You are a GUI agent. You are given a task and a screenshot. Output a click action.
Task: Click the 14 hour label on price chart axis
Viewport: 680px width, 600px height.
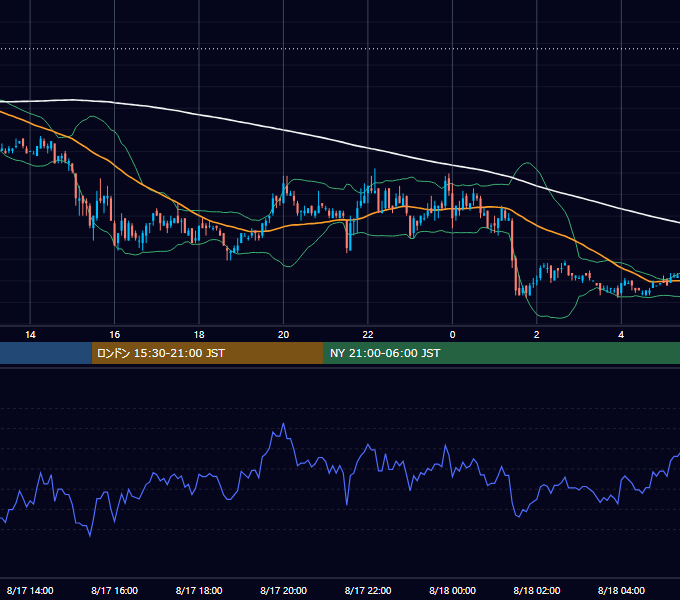[30, 335]
